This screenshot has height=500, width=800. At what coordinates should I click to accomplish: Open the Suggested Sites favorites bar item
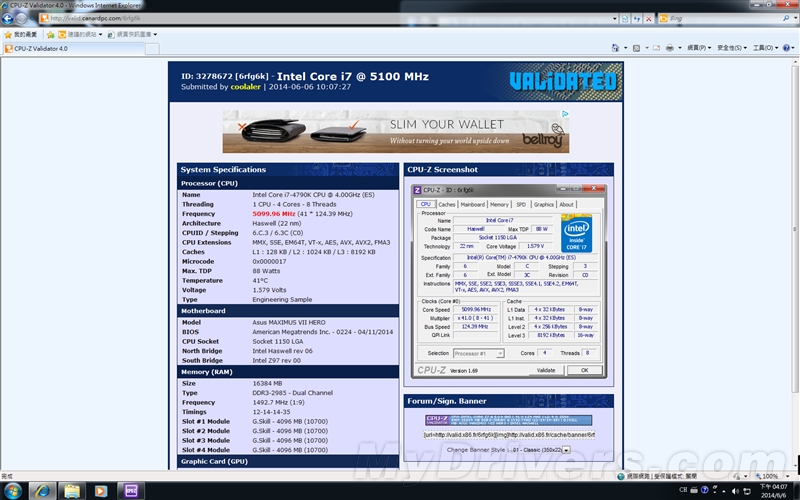80,34
